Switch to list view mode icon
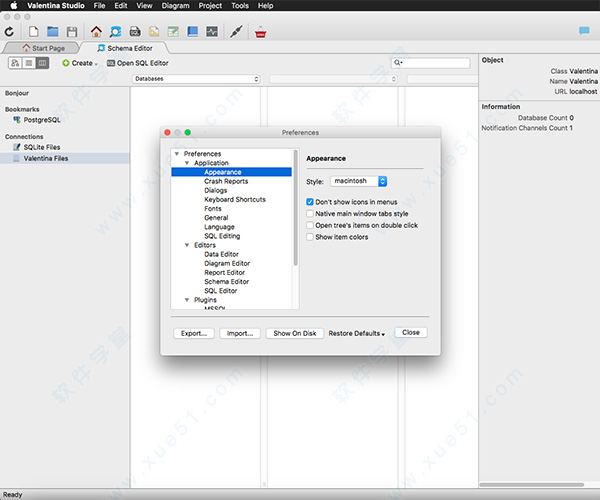The image size is (600, 500). [29, 63]
